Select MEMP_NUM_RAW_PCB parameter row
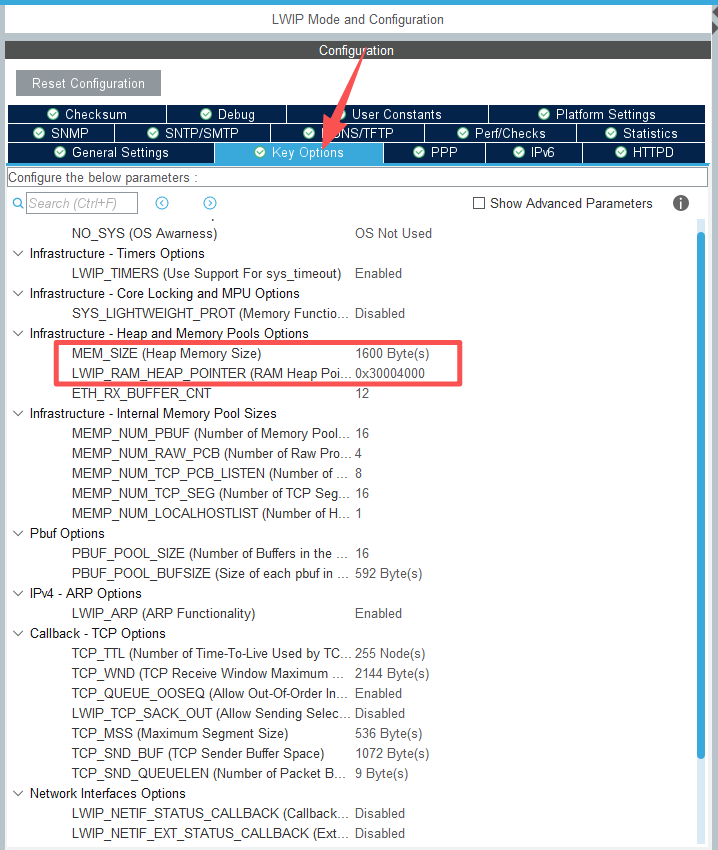Screen dimensions: 718x850 (x=217, y=453)
